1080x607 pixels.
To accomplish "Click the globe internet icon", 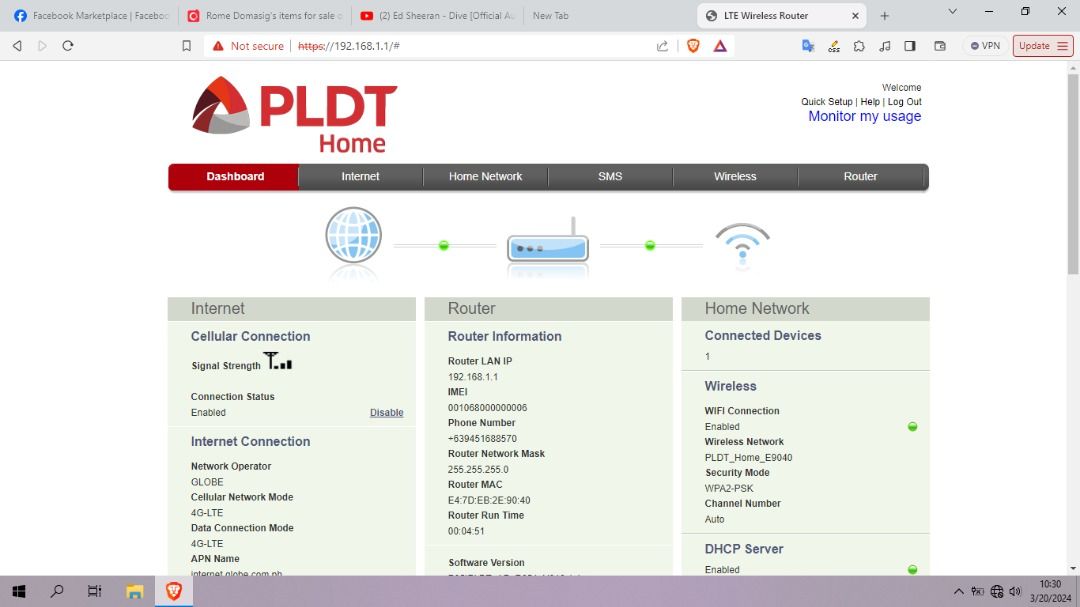I will pyautogui.click(x=353, y=235).
